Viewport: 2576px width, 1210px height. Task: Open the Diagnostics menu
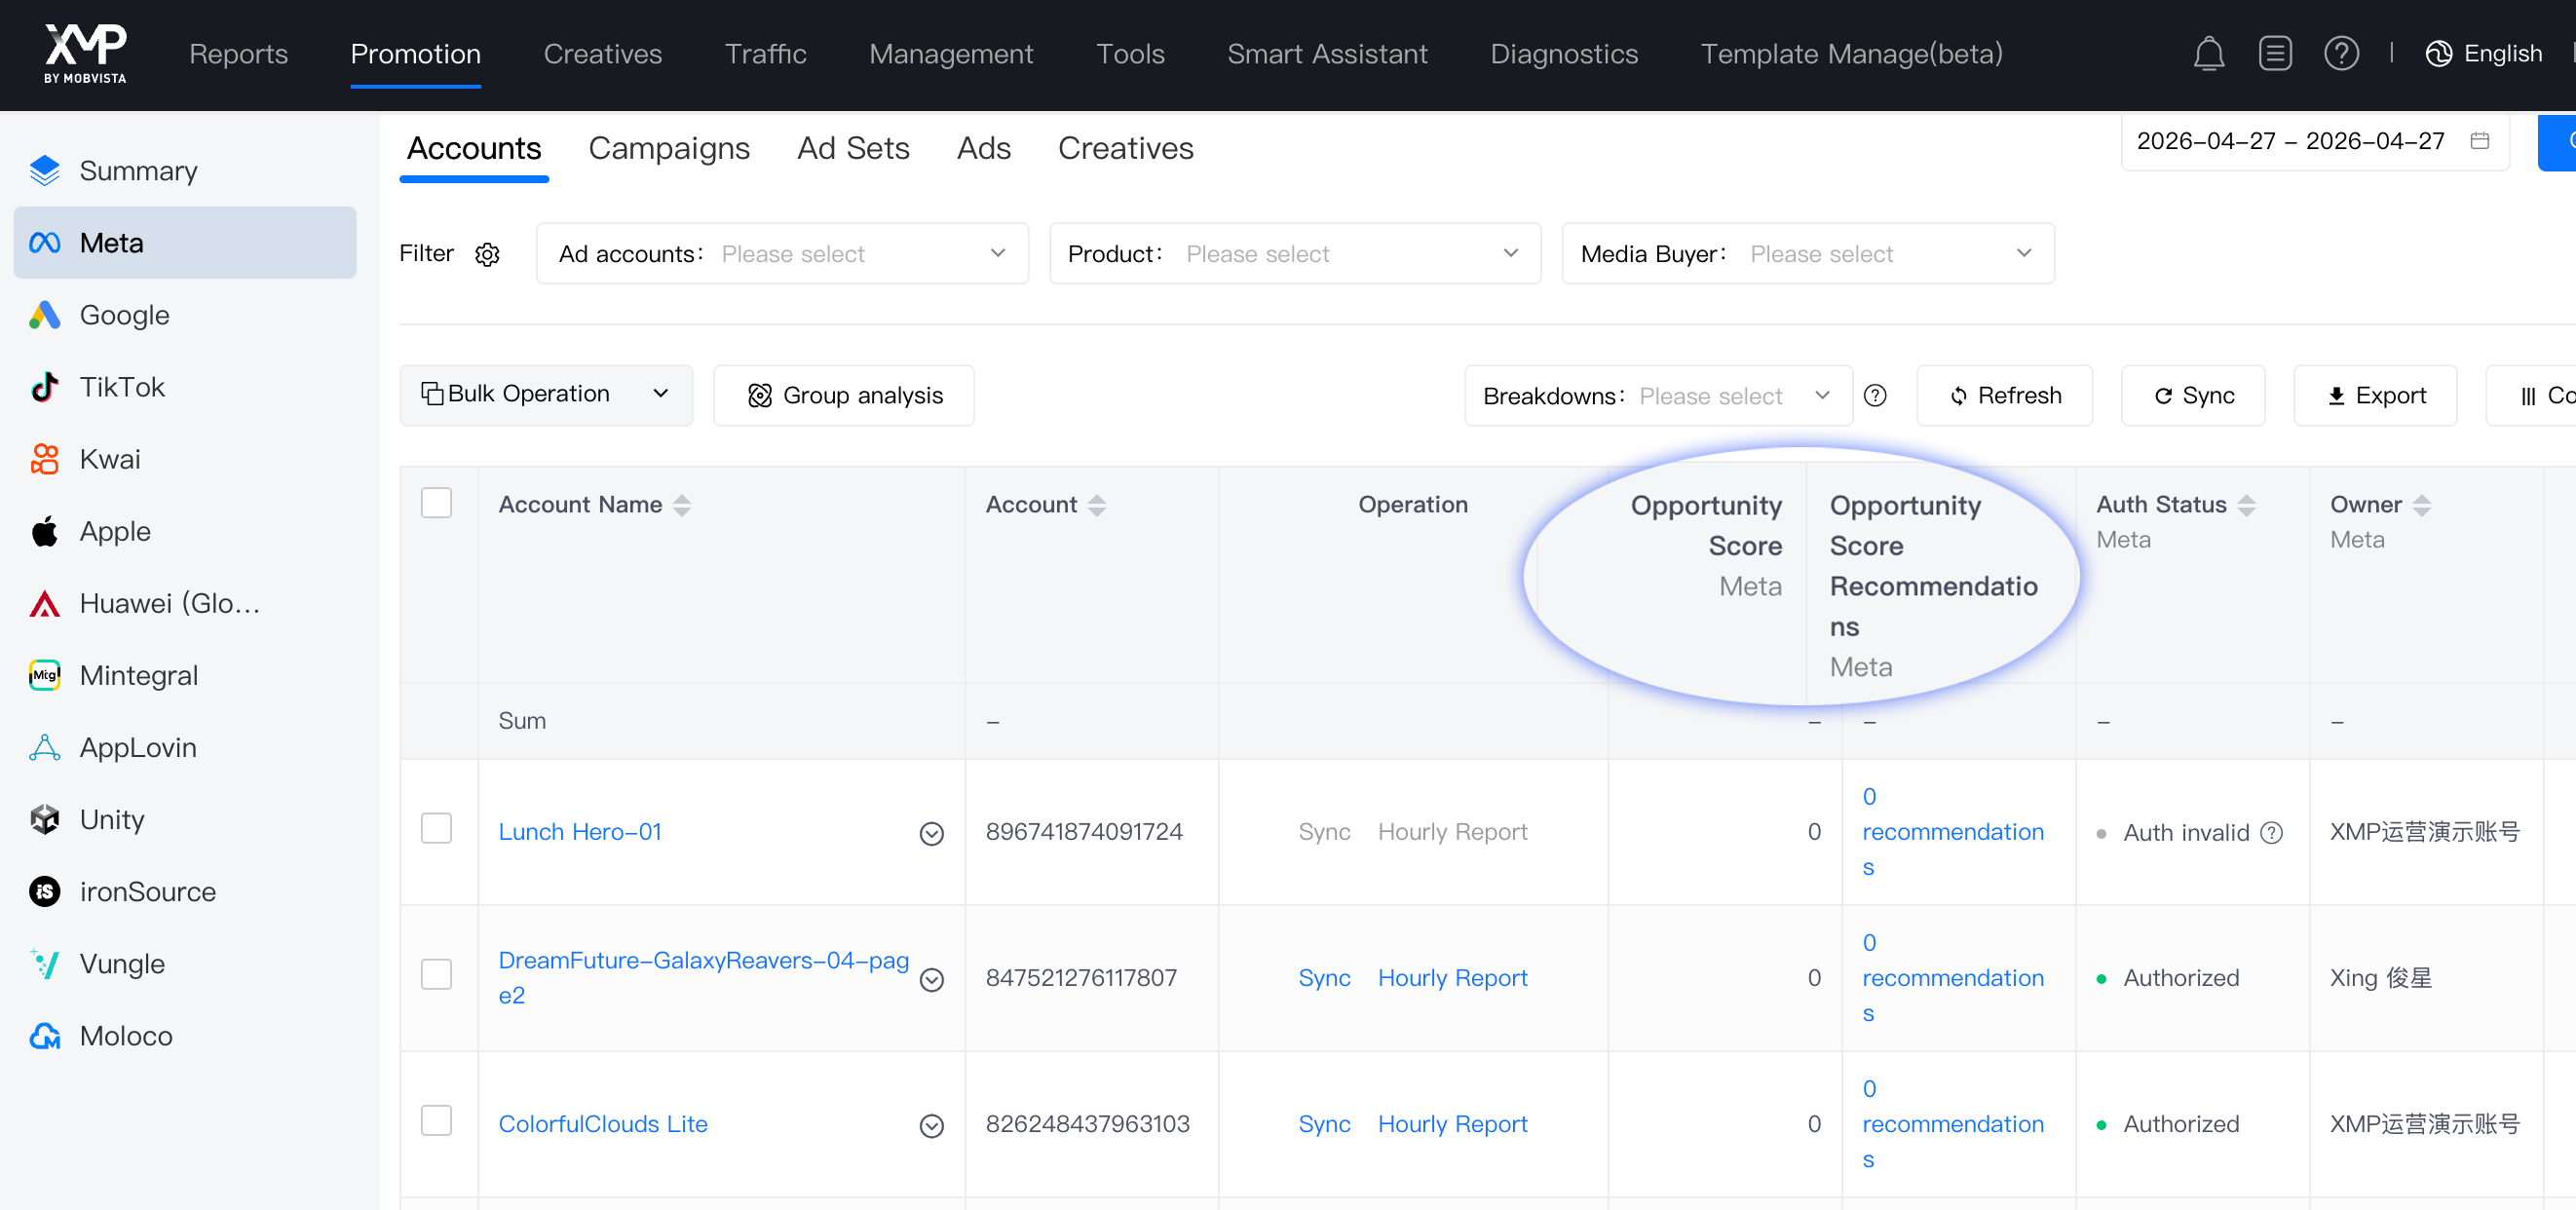pyautogui.click(x=1563, y=53)
